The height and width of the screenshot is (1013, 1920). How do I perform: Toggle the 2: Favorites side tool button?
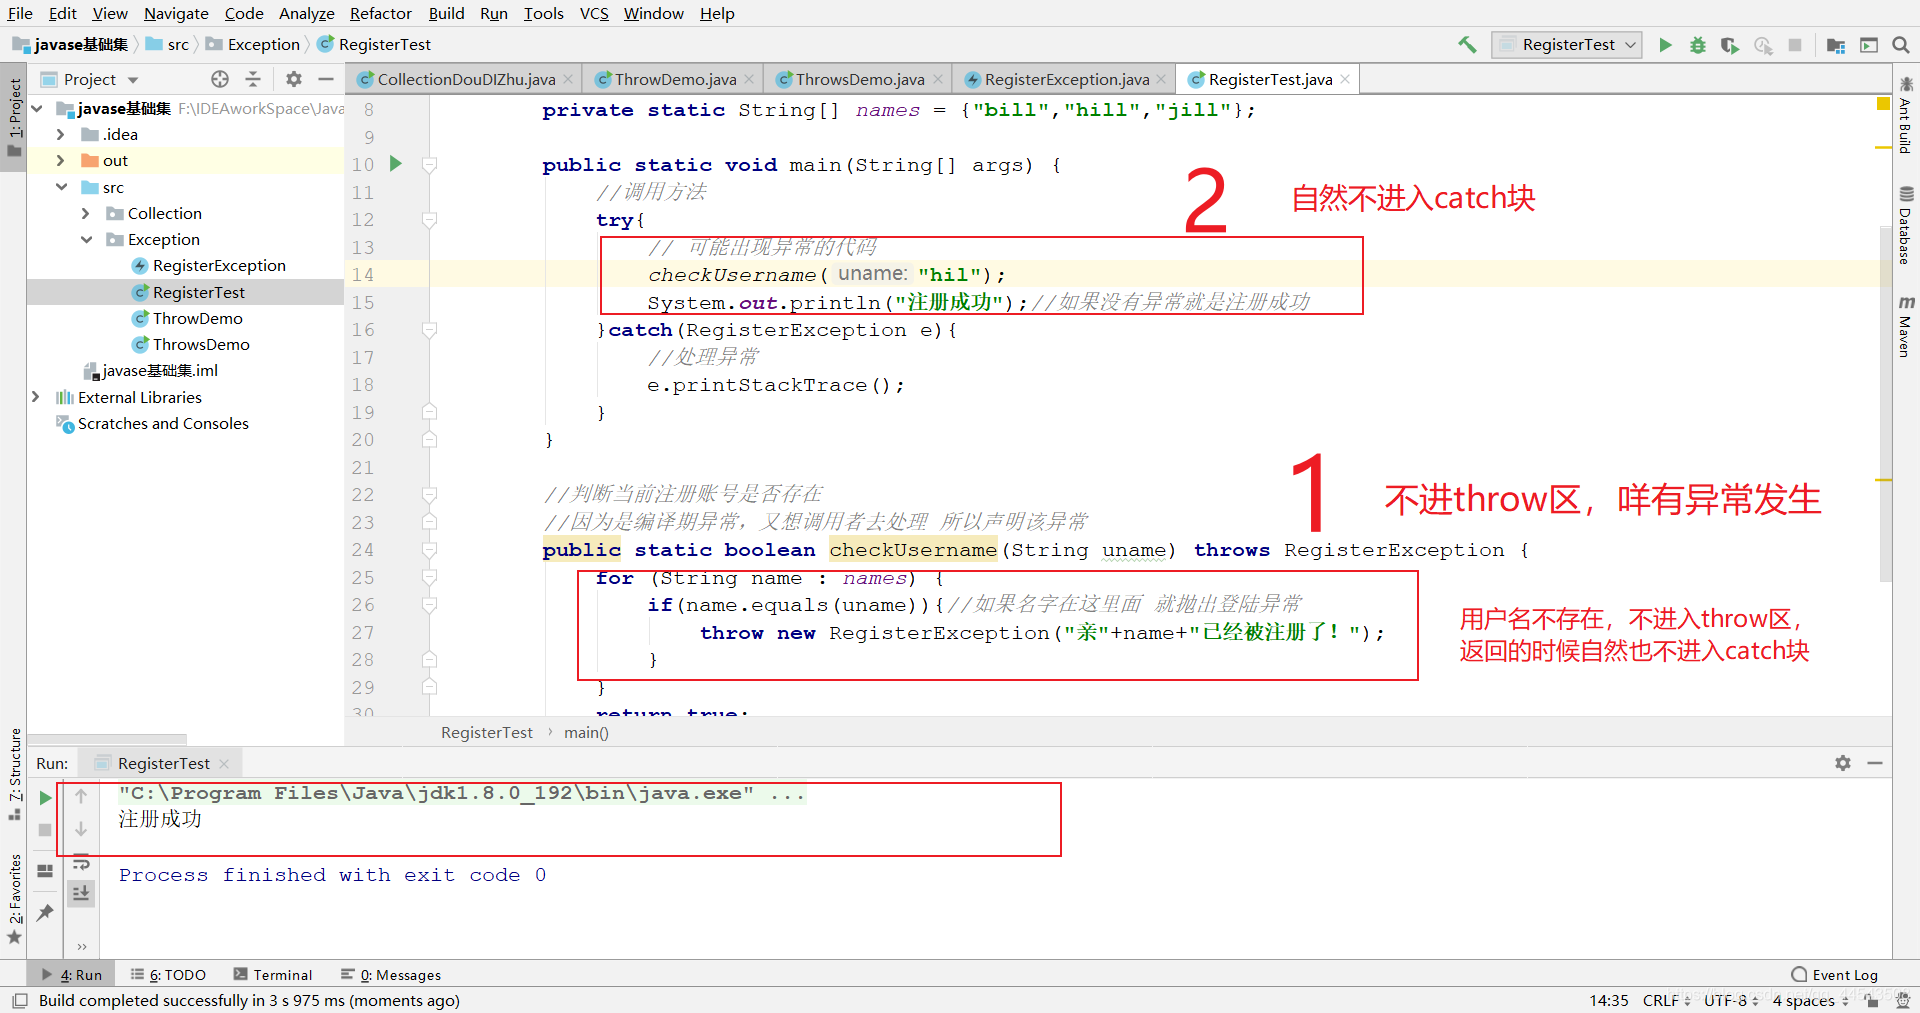click(x=14, y=898)
